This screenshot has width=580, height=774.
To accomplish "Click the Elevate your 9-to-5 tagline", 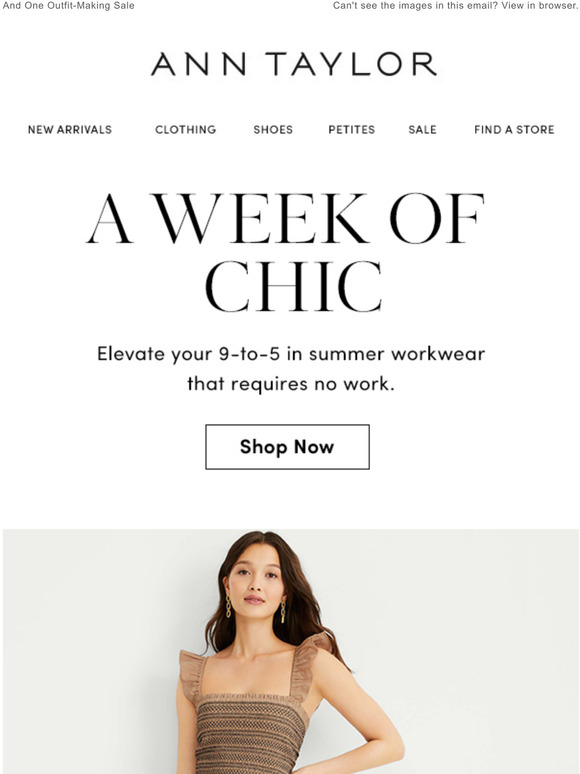I will (x=291, y=354).
